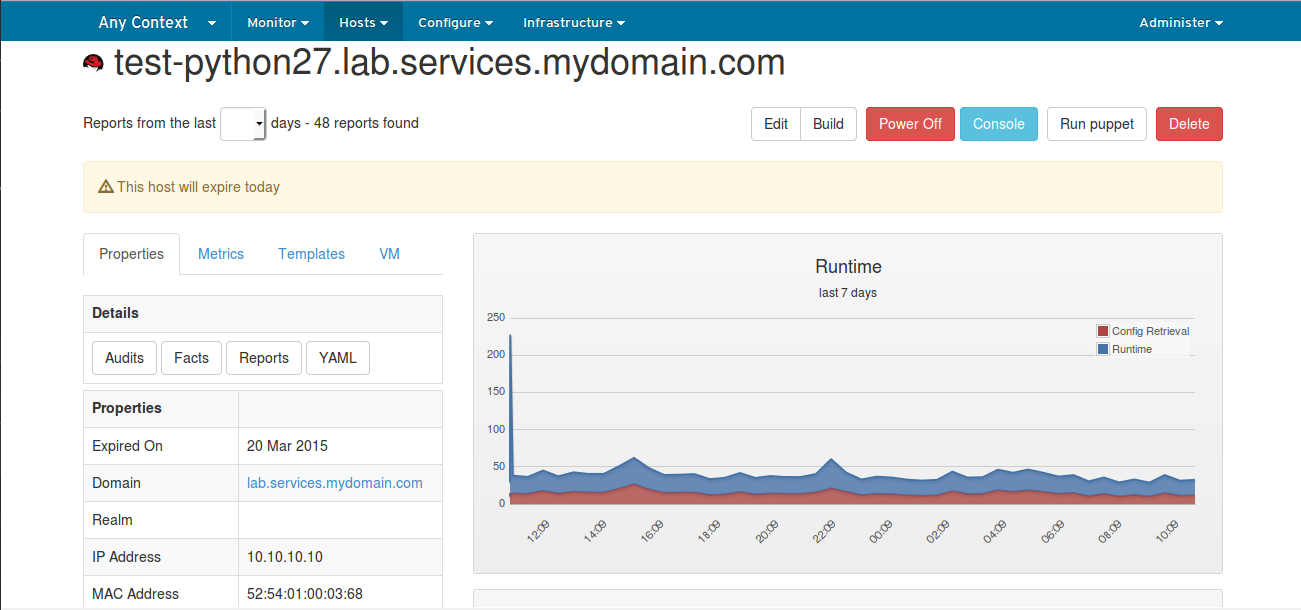Click the runtime spike peak on the chart
This screenshot has width=1301, height=610.
coord(510,336)
